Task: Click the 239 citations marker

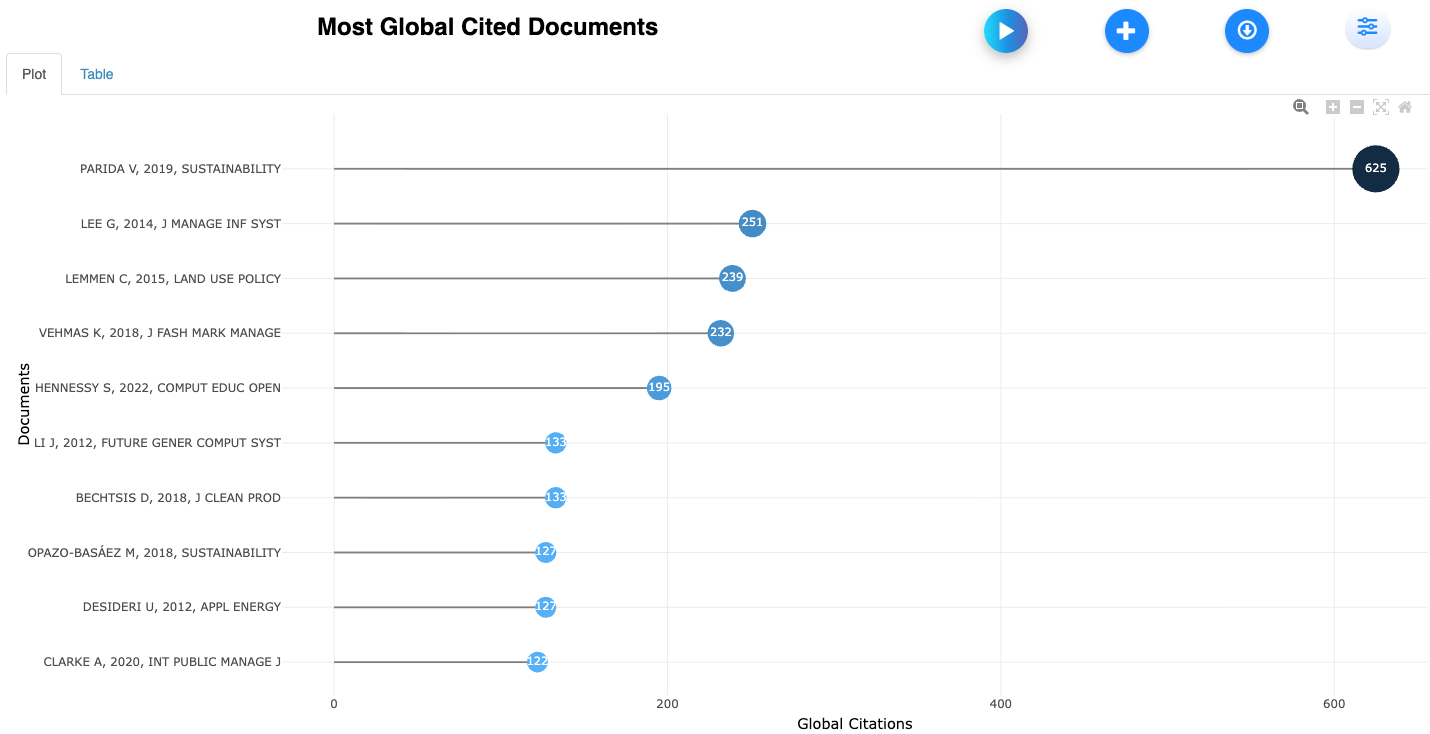Action: pyautogui.click(x=732, y=278)
